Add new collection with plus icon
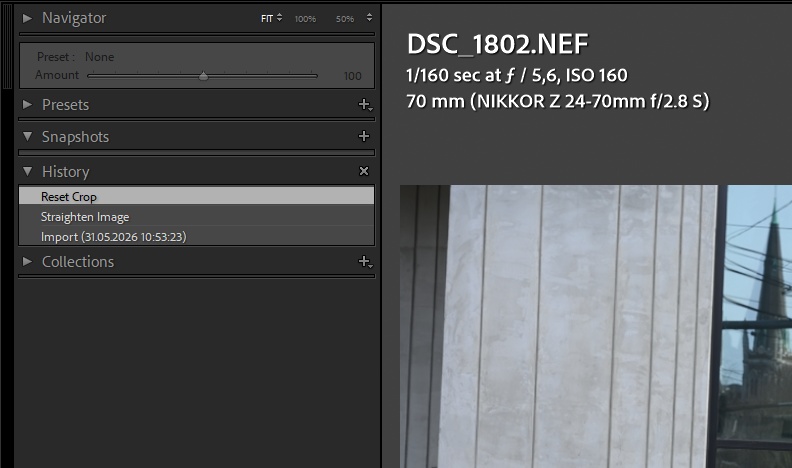 pyautogui.click(x=365, y=262)
